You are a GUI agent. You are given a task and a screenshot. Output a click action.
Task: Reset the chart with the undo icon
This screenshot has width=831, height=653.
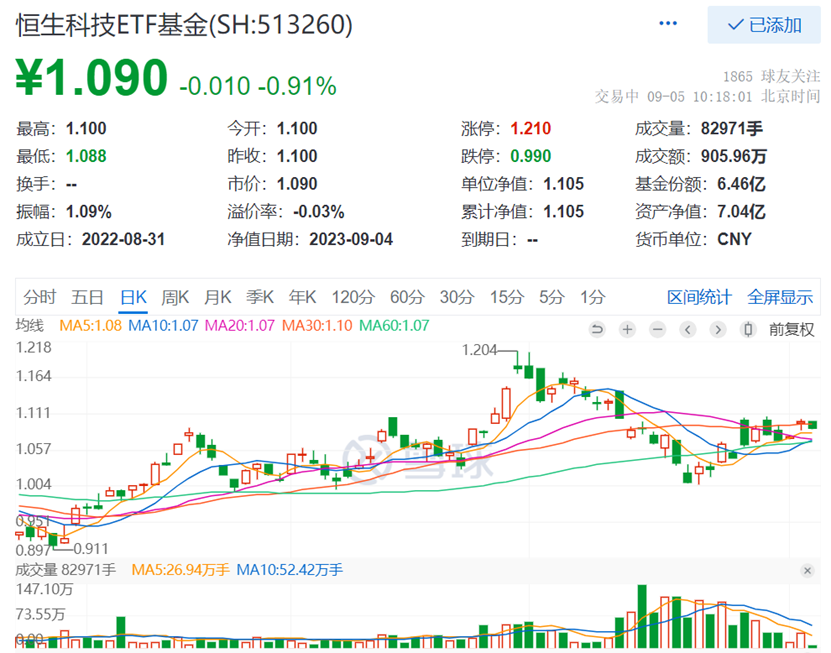tap(597, 329)
